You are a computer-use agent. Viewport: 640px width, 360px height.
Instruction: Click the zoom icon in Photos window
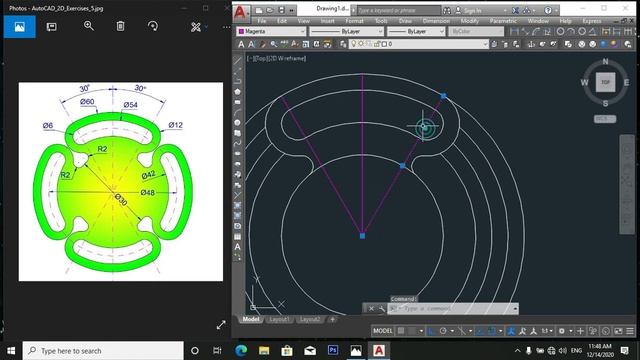point(89,26)
